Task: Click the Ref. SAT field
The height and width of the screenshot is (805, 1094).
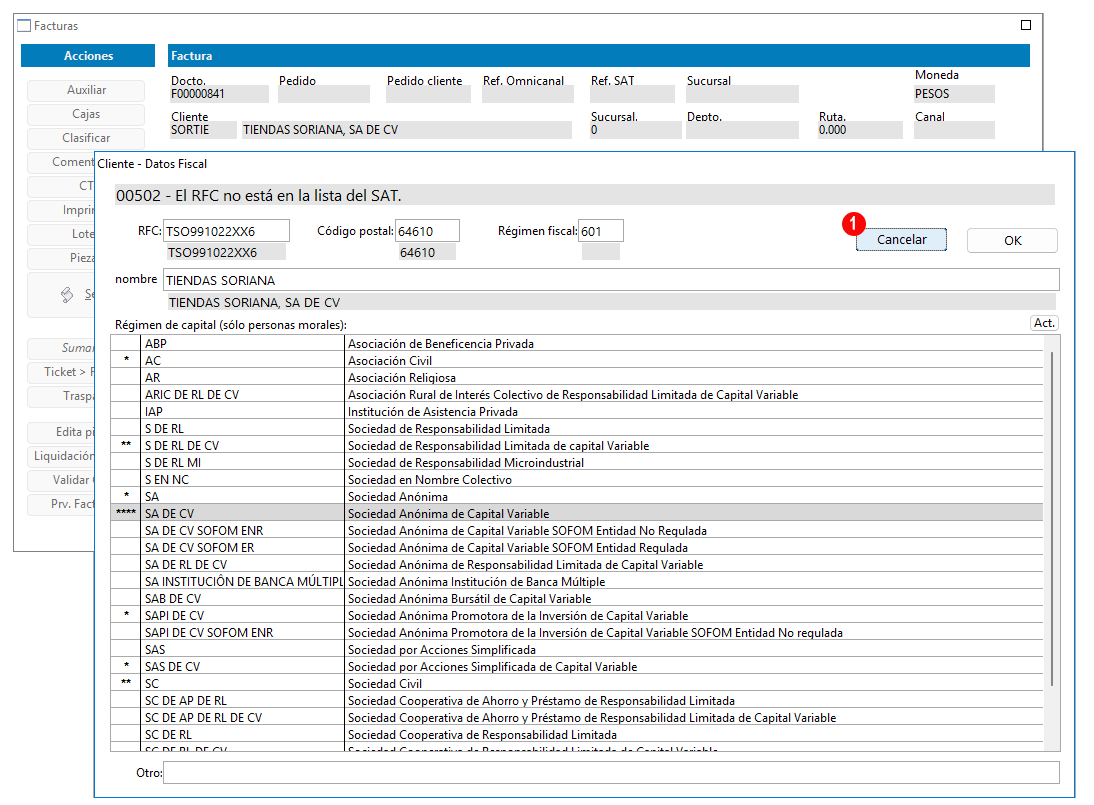Action: pyautogui.click(x=632, y=94)
